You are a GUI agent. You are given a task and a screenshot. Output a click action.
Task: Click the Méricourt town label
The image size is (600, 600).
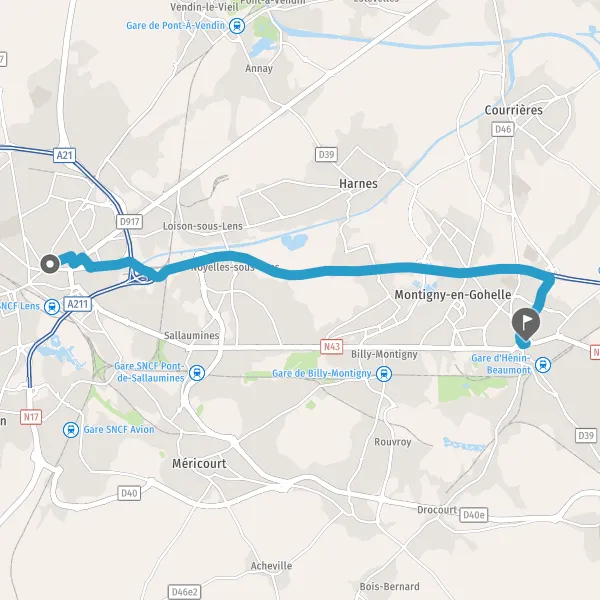pyautogui.click(x=199, y=464)
